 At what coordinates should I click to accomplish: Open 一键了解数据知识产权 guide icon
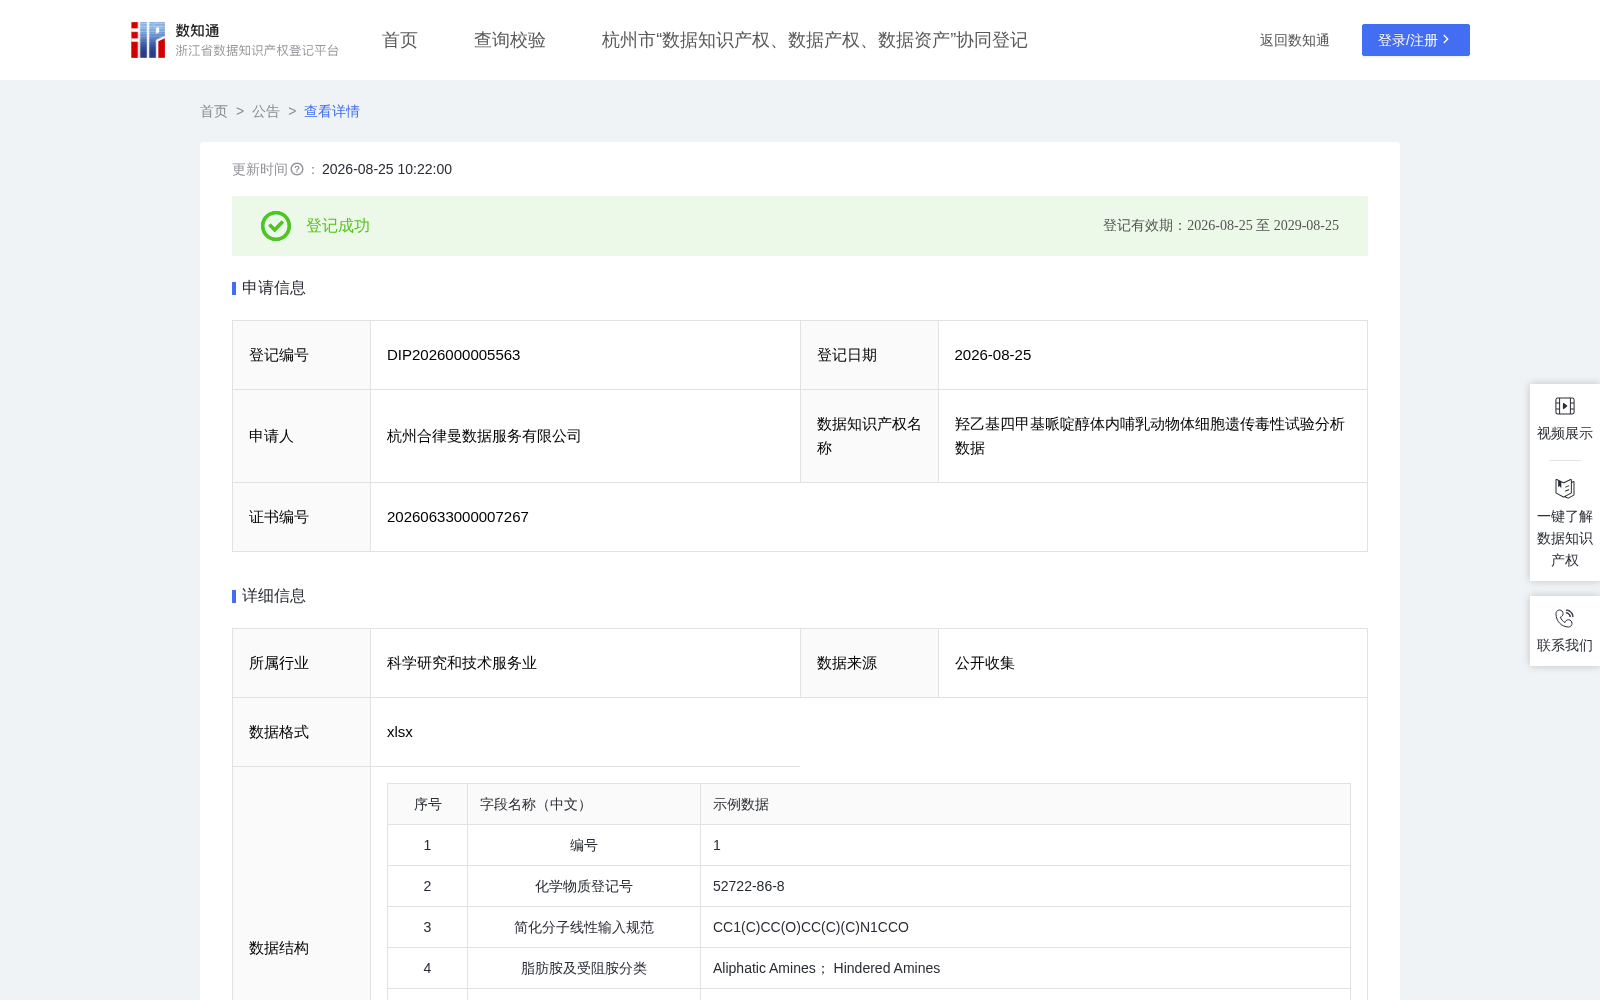coord(1565,488)
